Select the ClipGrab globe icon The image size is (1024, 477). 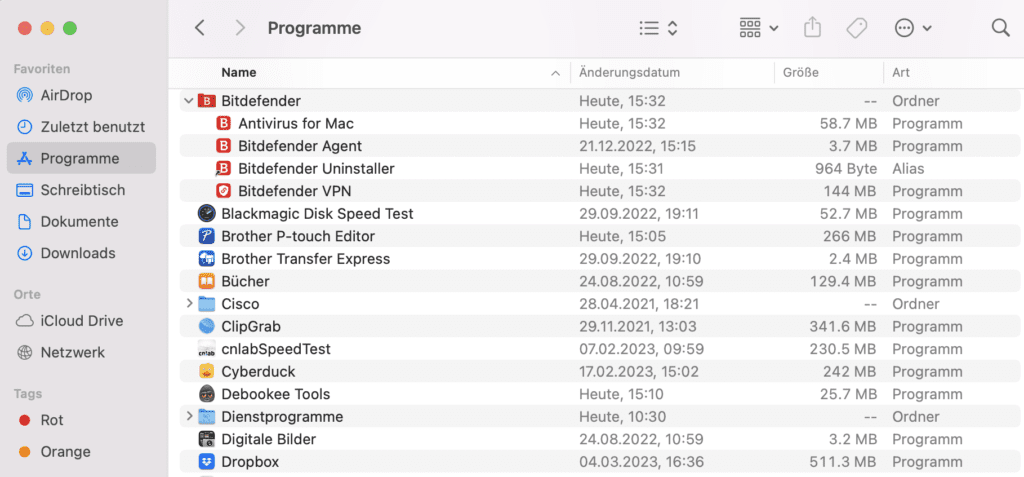click(206, 326)
